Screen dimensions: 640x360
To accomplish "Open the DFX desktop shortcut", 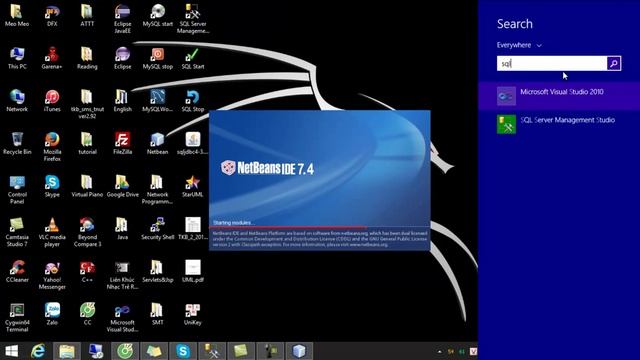I will point(52,15).
